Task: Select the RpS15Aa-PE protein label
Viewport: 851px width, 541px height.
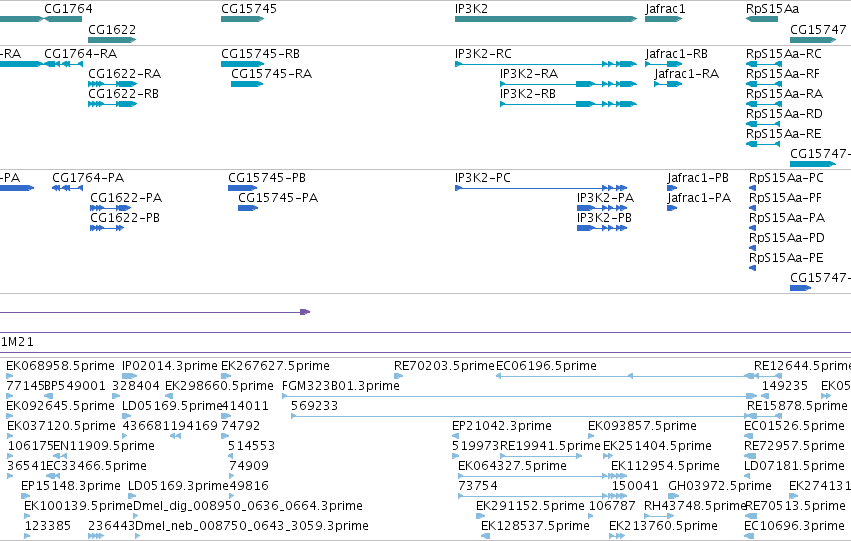Action: [x=786, y=258]
